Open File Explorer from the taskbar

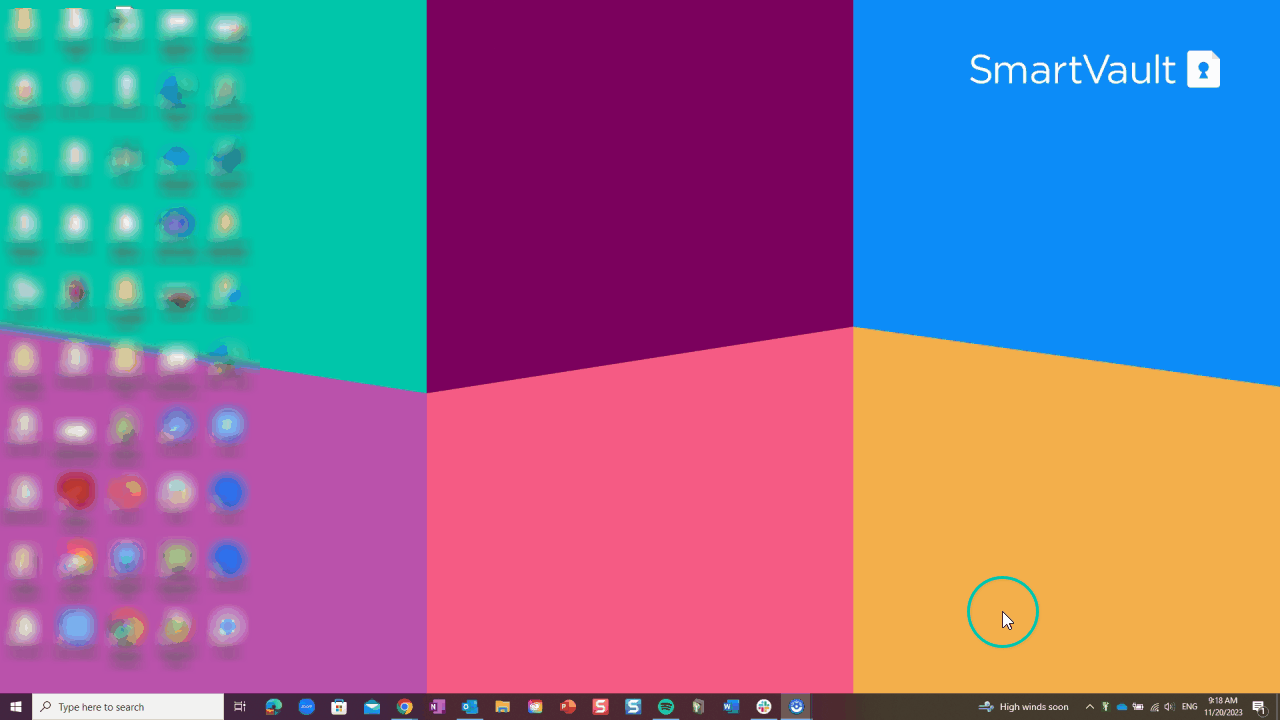[x=503, y=707]
